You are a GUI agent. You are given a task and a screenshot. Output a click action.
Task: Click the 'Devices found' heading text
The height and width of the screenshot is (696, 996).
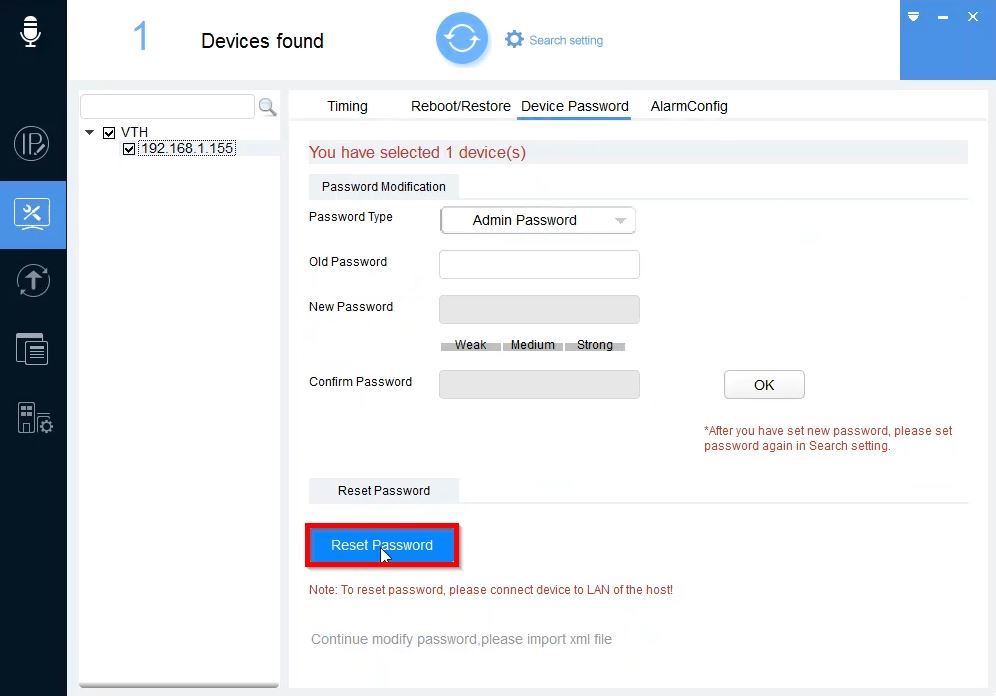[262, 41]
